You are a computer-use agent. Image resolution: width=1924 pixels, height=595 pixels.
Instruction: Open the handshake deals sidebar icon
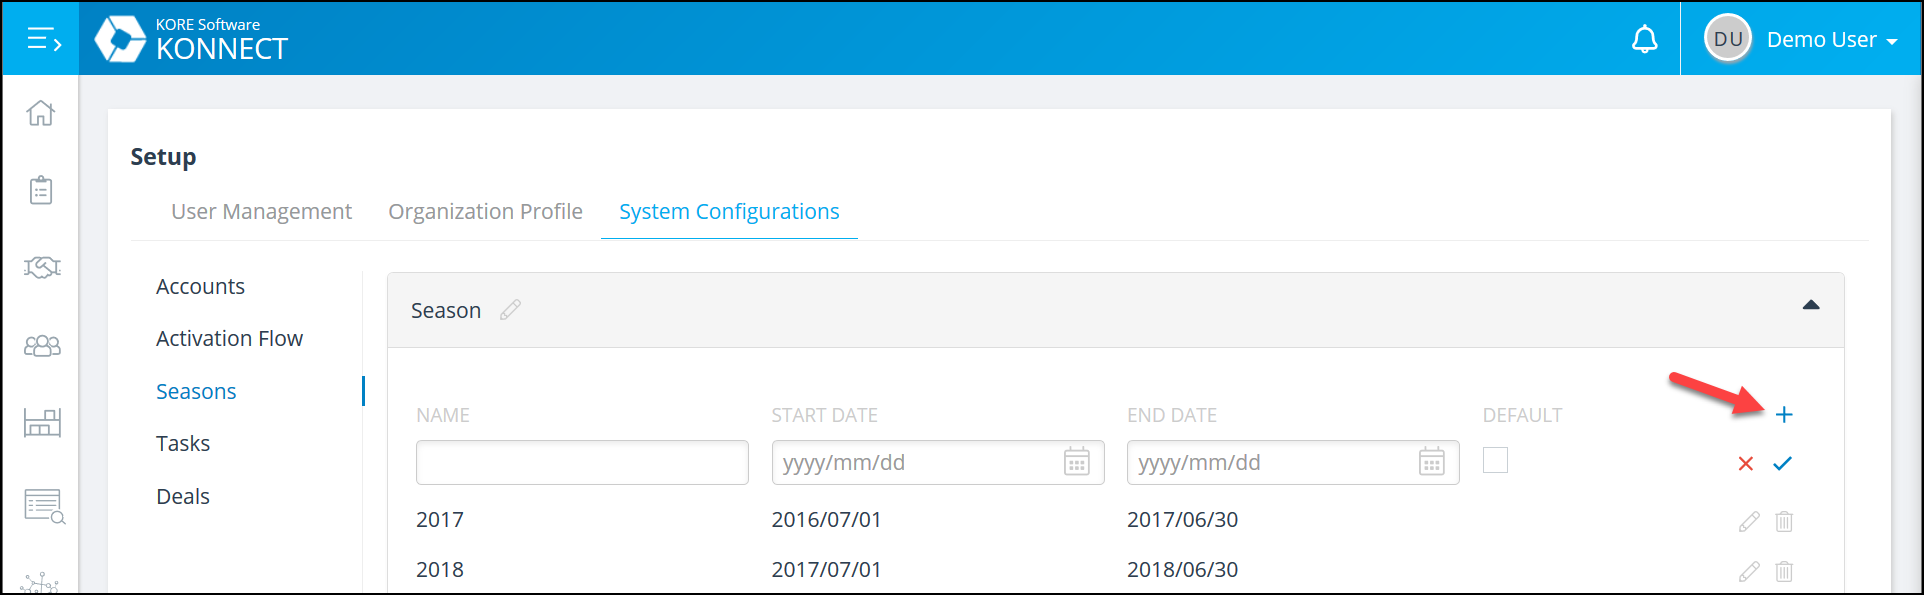(42, 267)
